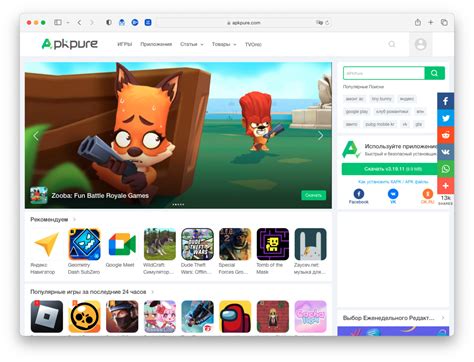Image resolution: width=474 pixels, height=362 pixels.
Task: Select the 'pubg mobile kr' search tag
Action: tap(380, 124)
